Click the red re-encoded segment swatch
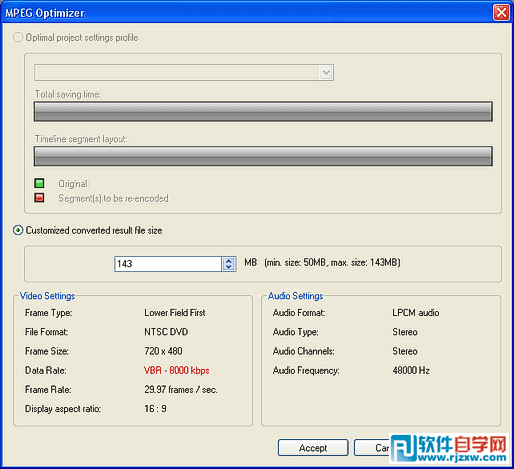 39,198
